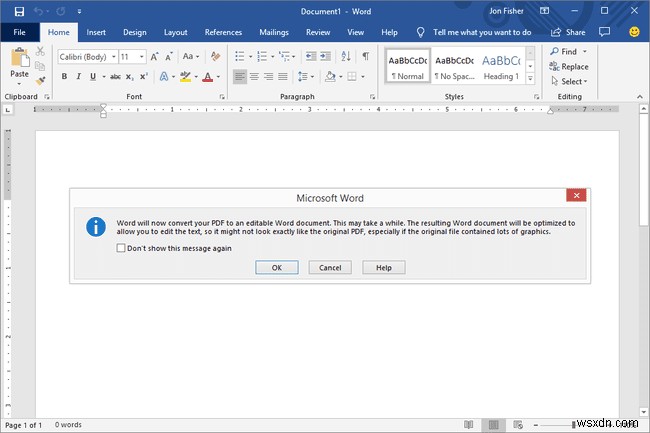Click the ruler tab selector icon
This screenshot has height=433, width=650.
click(x=8, y=110)
